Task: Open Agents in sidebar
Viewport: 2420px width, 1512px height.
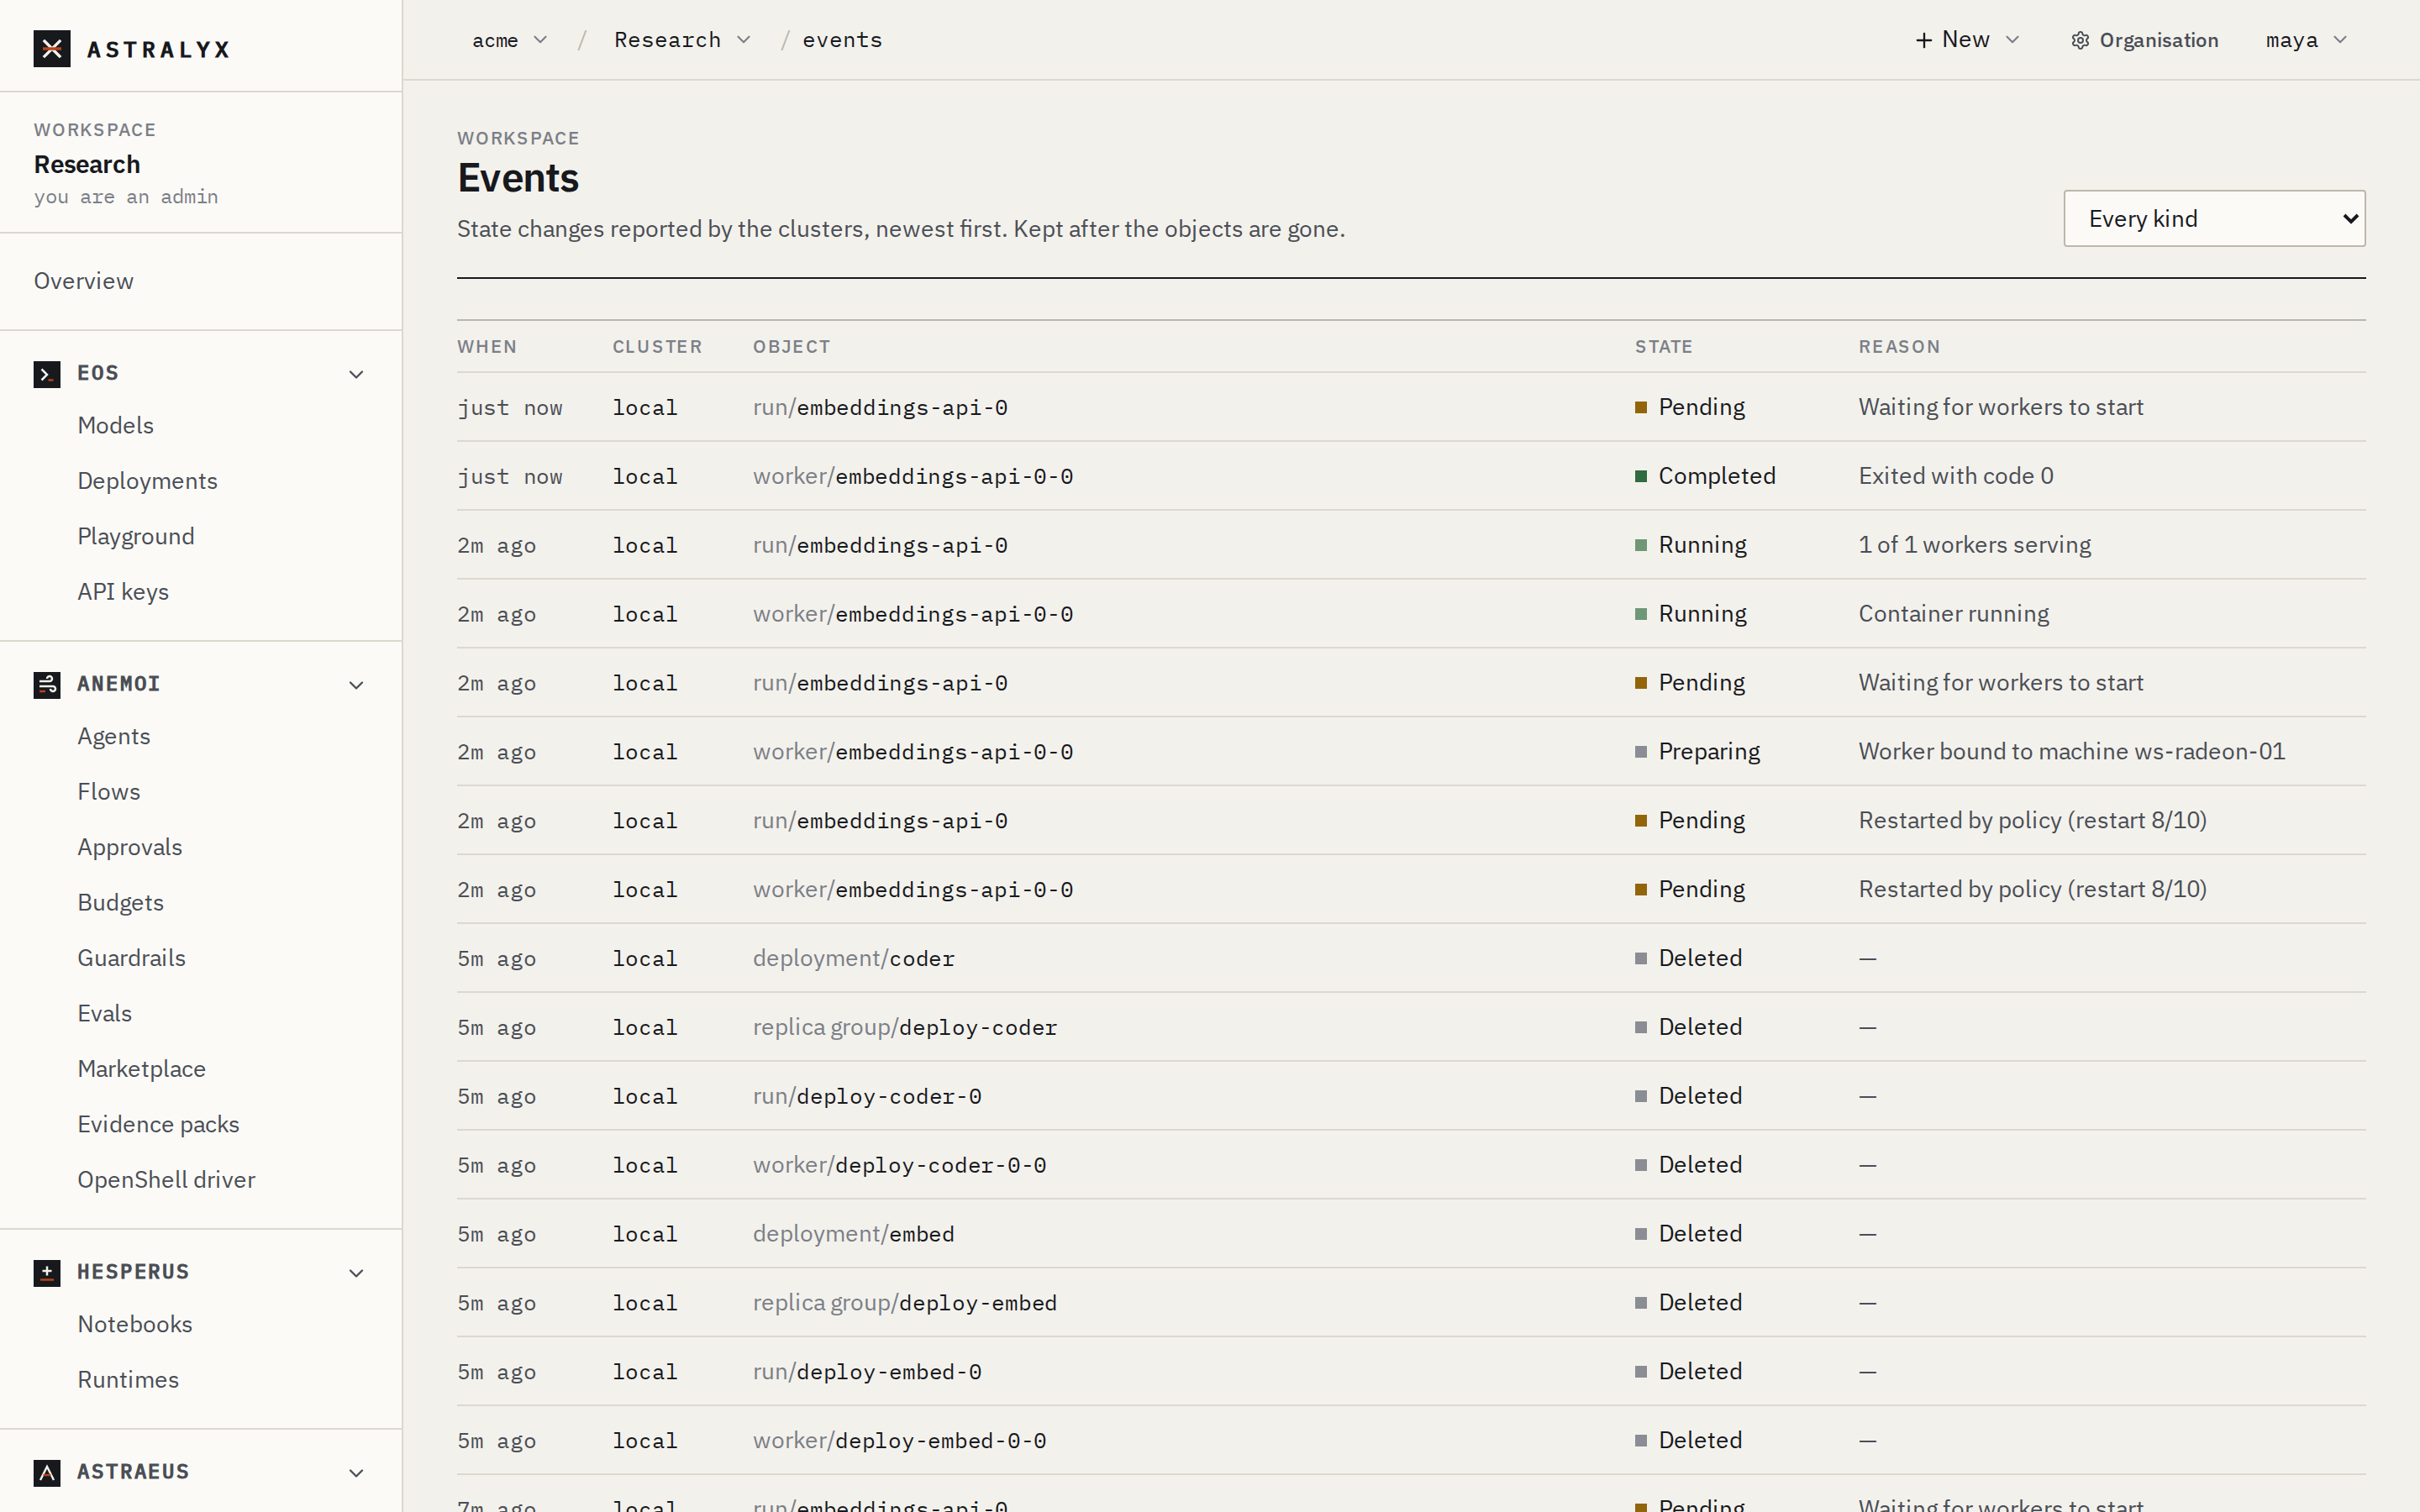Action: click(x=114, y=736)
